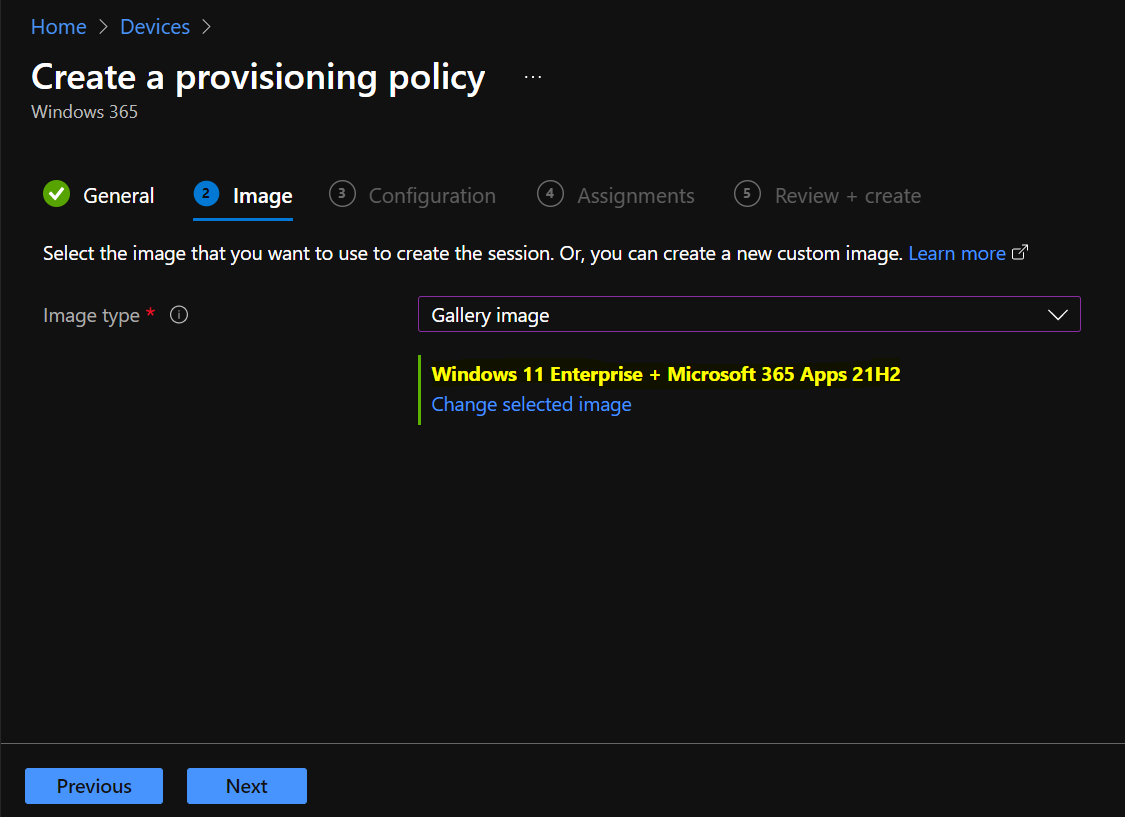
Task: Click the step 2 Image number icon
Action: [x=207, y=194]
